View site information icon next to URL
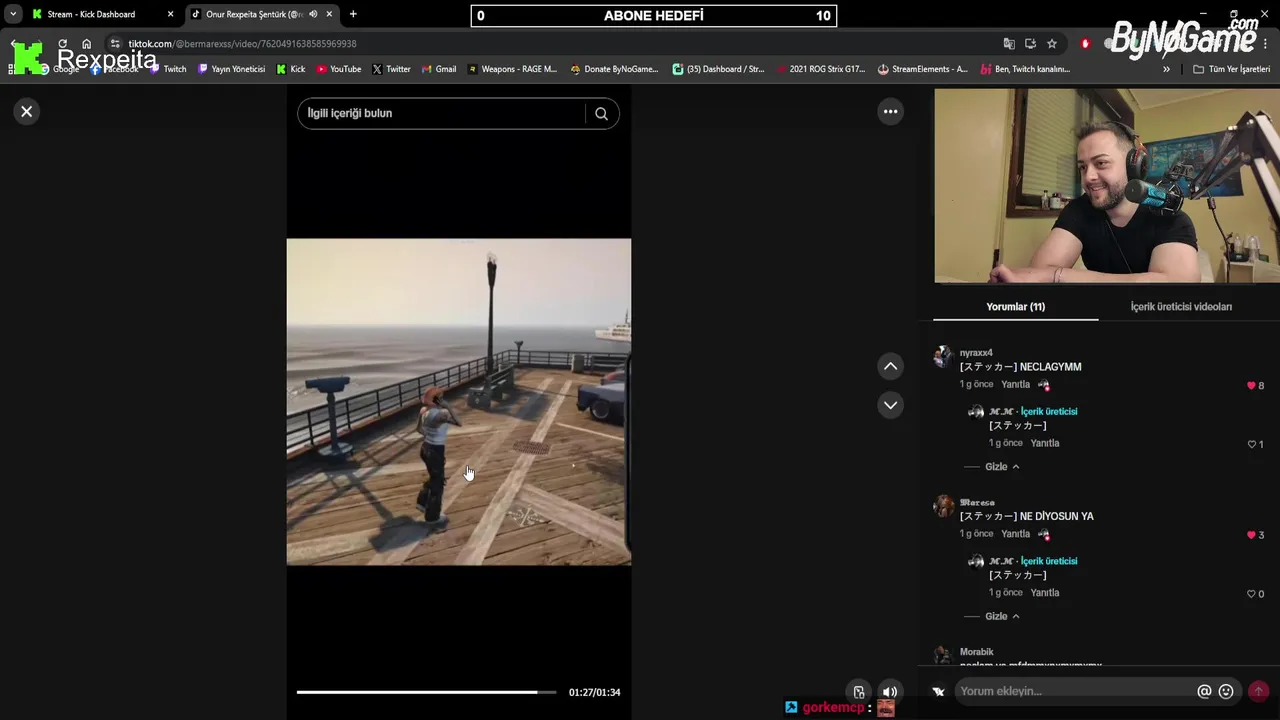Image resolution: width=1280 pixels, height=720 pixels. (x=115, y=44)
